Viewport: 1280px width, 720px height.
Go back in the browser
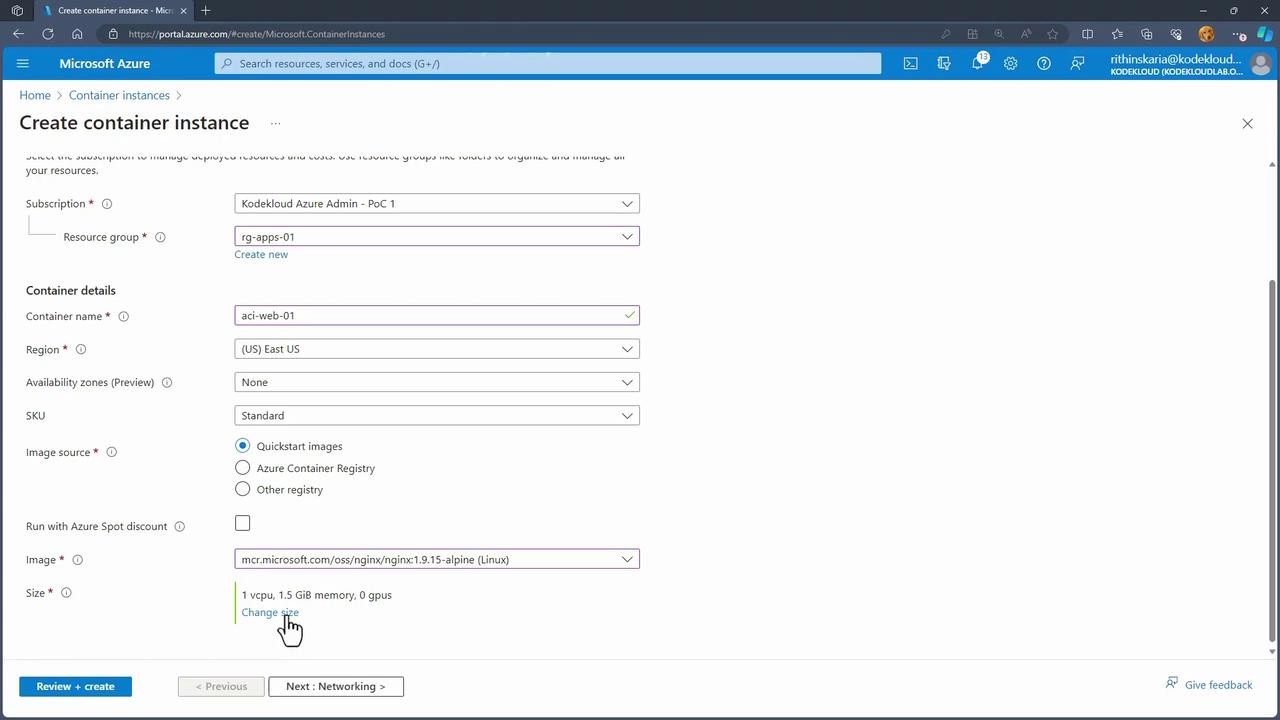click(x=18, y=34)
